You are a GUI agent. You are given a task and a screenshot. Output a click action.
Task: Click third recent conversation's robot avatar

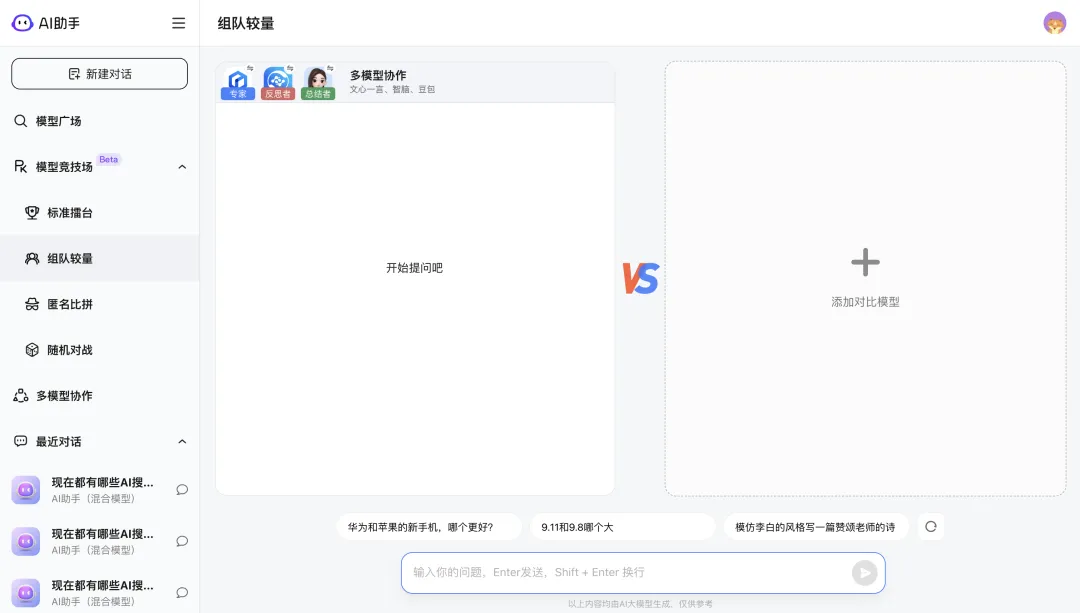[x=25, y=593]
